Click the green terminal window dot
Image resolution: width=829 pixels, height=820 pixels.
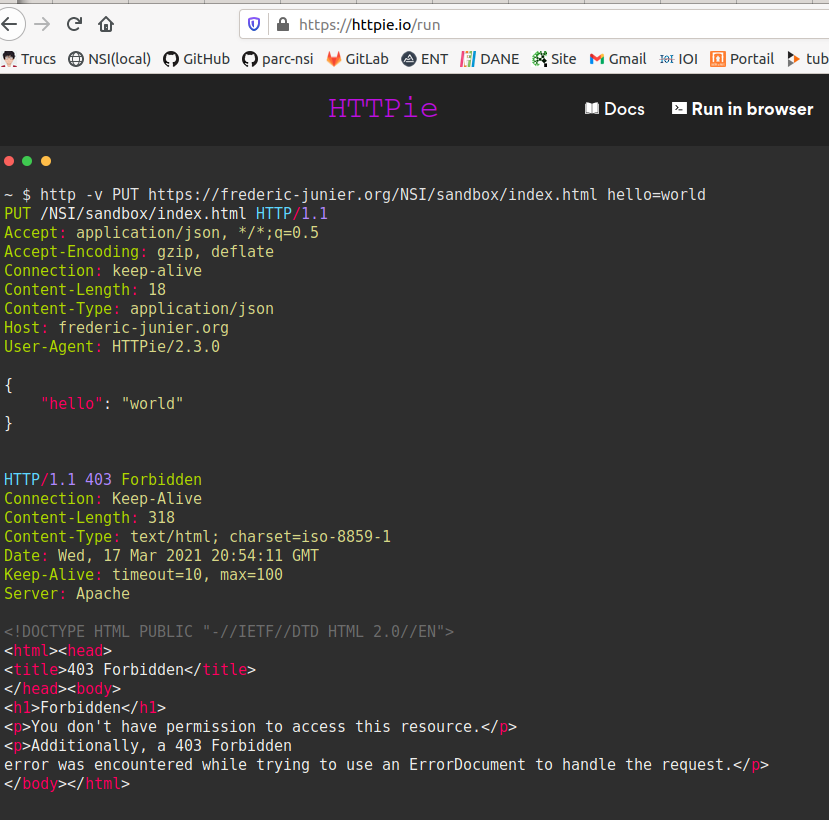(x=27, y=161)
